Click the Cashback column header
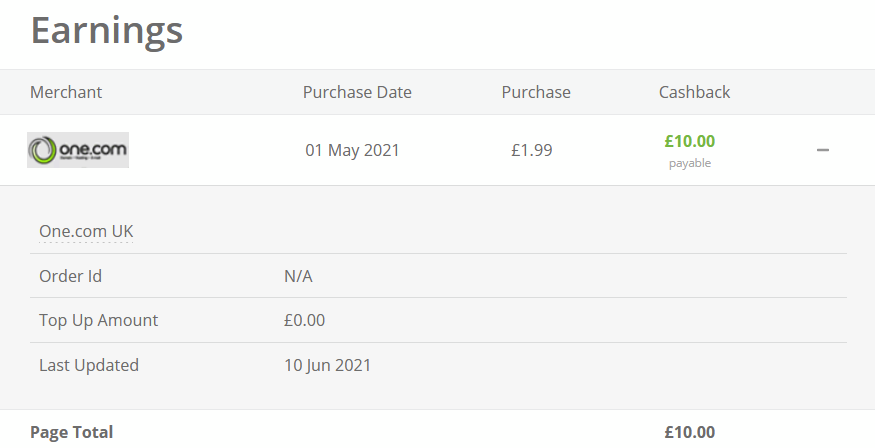The width and height of the screenshot is (875, 448). tap(694, 92)
